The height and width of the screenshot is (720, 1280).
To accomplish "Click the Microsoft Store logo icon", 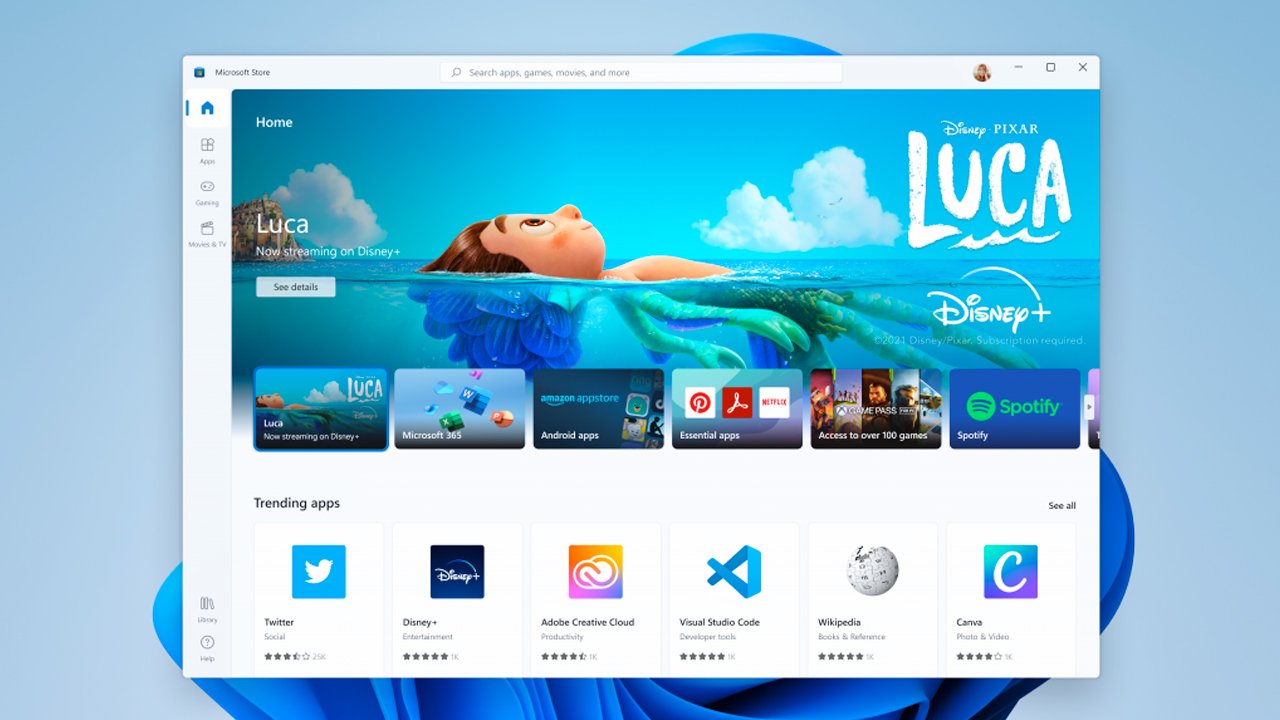I will tap(200, 72).
